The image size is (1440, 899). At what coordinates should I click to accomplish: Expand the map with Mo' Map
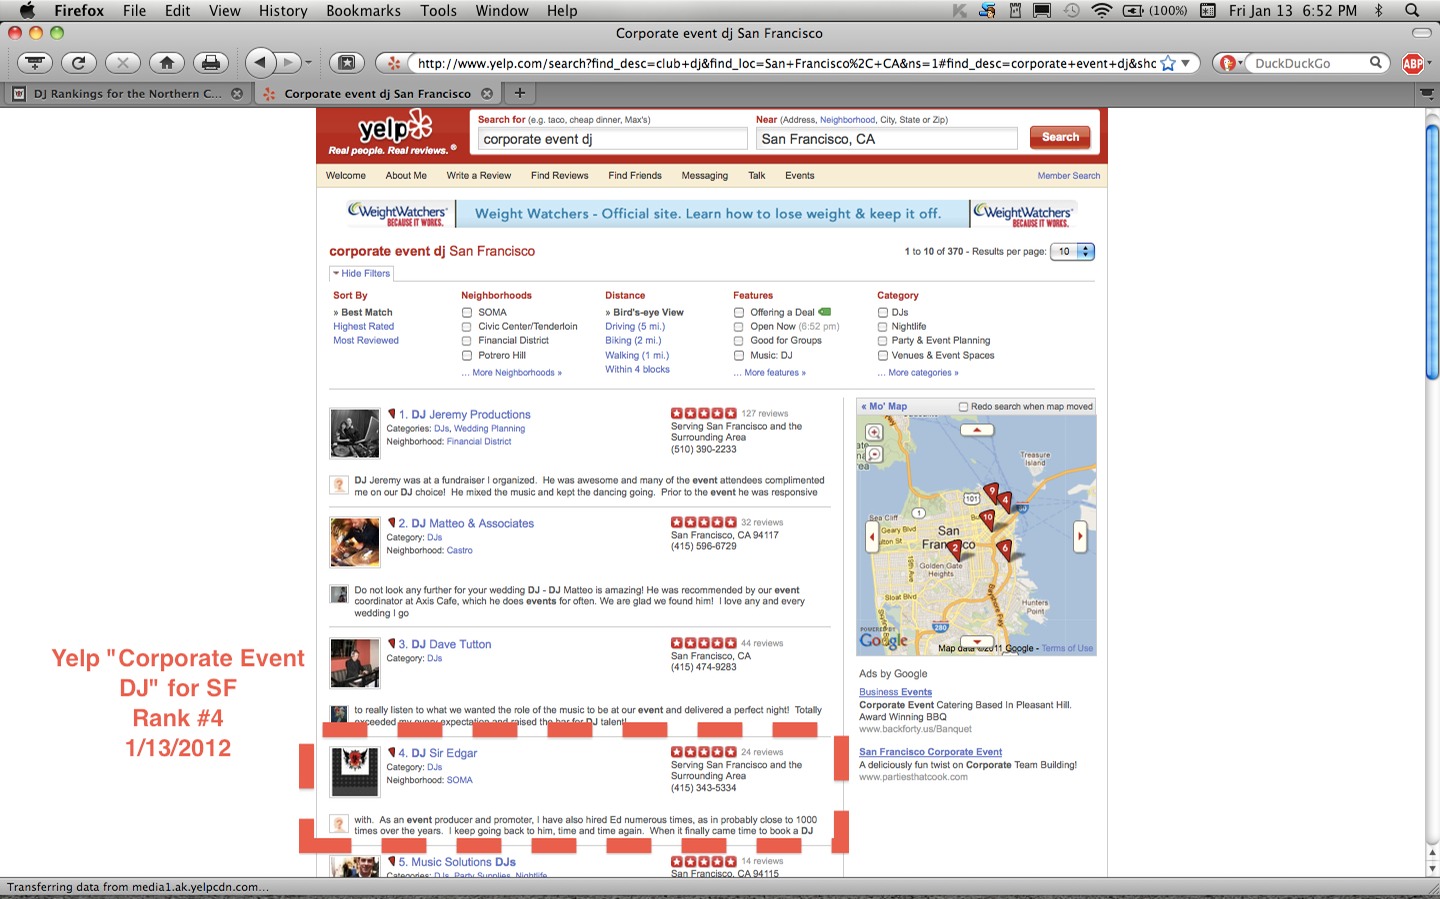[x=884, y=406]
